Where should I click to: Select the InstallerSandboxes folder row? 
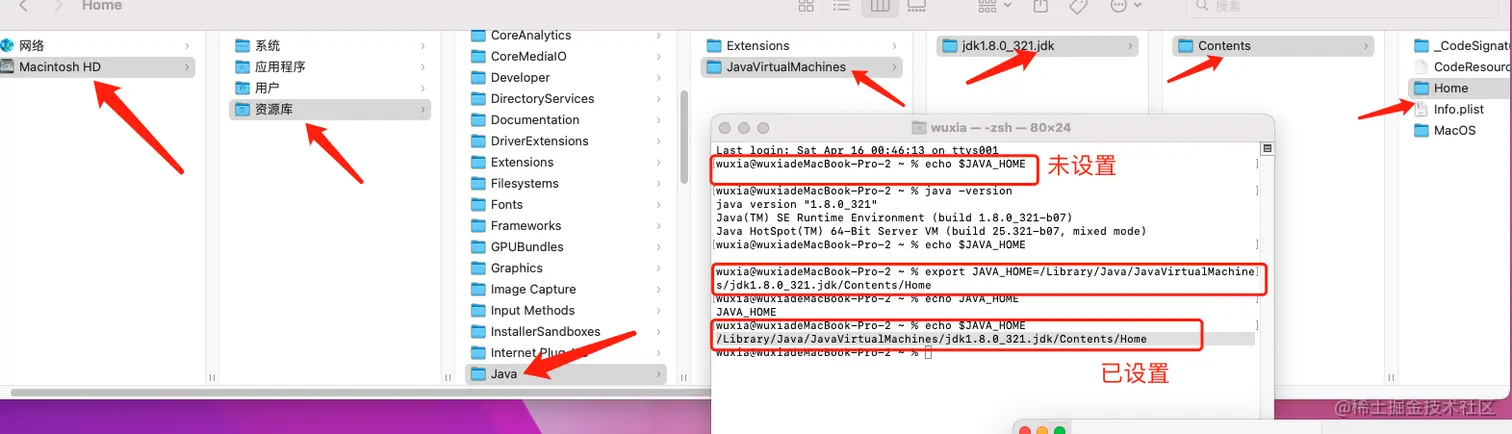tap(566, 332)
